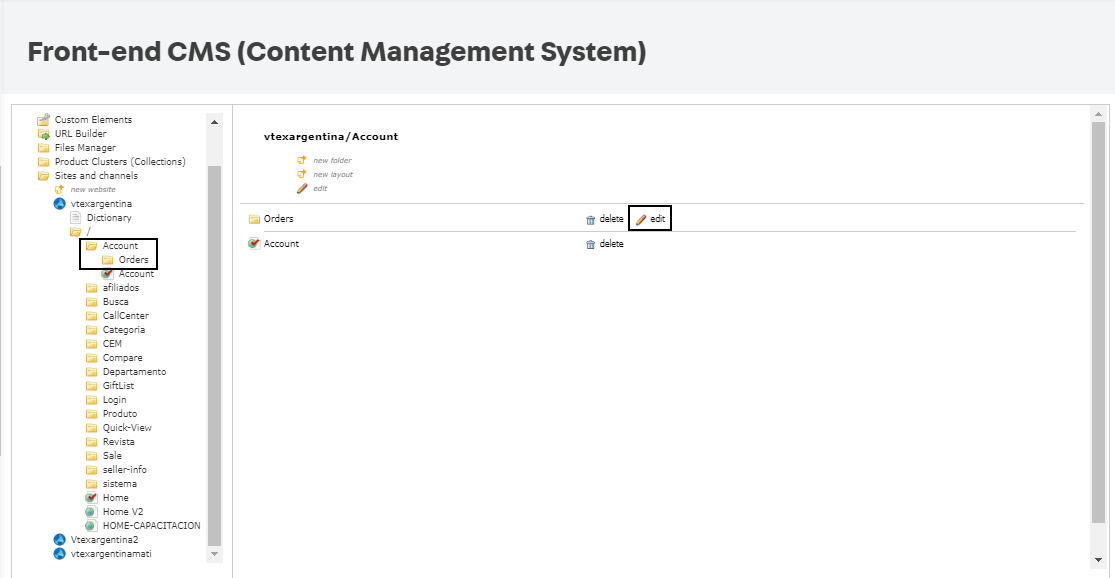Click the new folder icon
Screen dimensions: 1115x578
click(x=301, y=159)
